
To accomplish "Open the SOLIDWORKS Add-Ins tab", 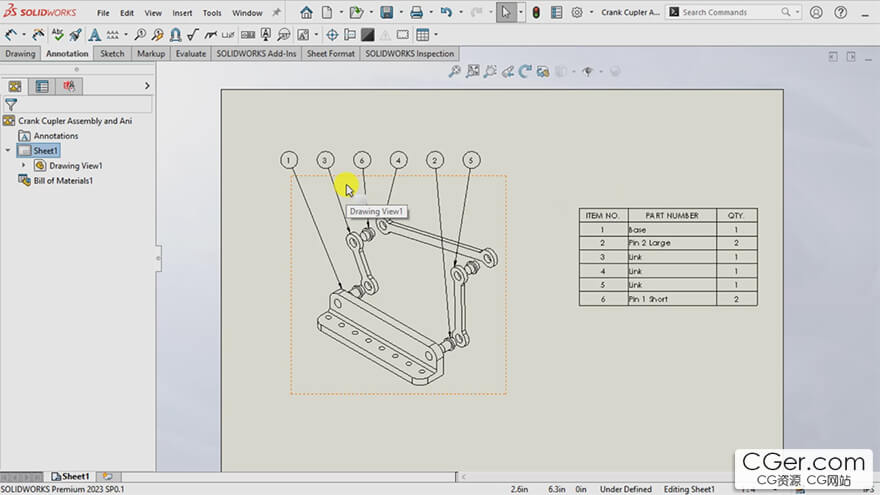I will click(x=256, y=54).
